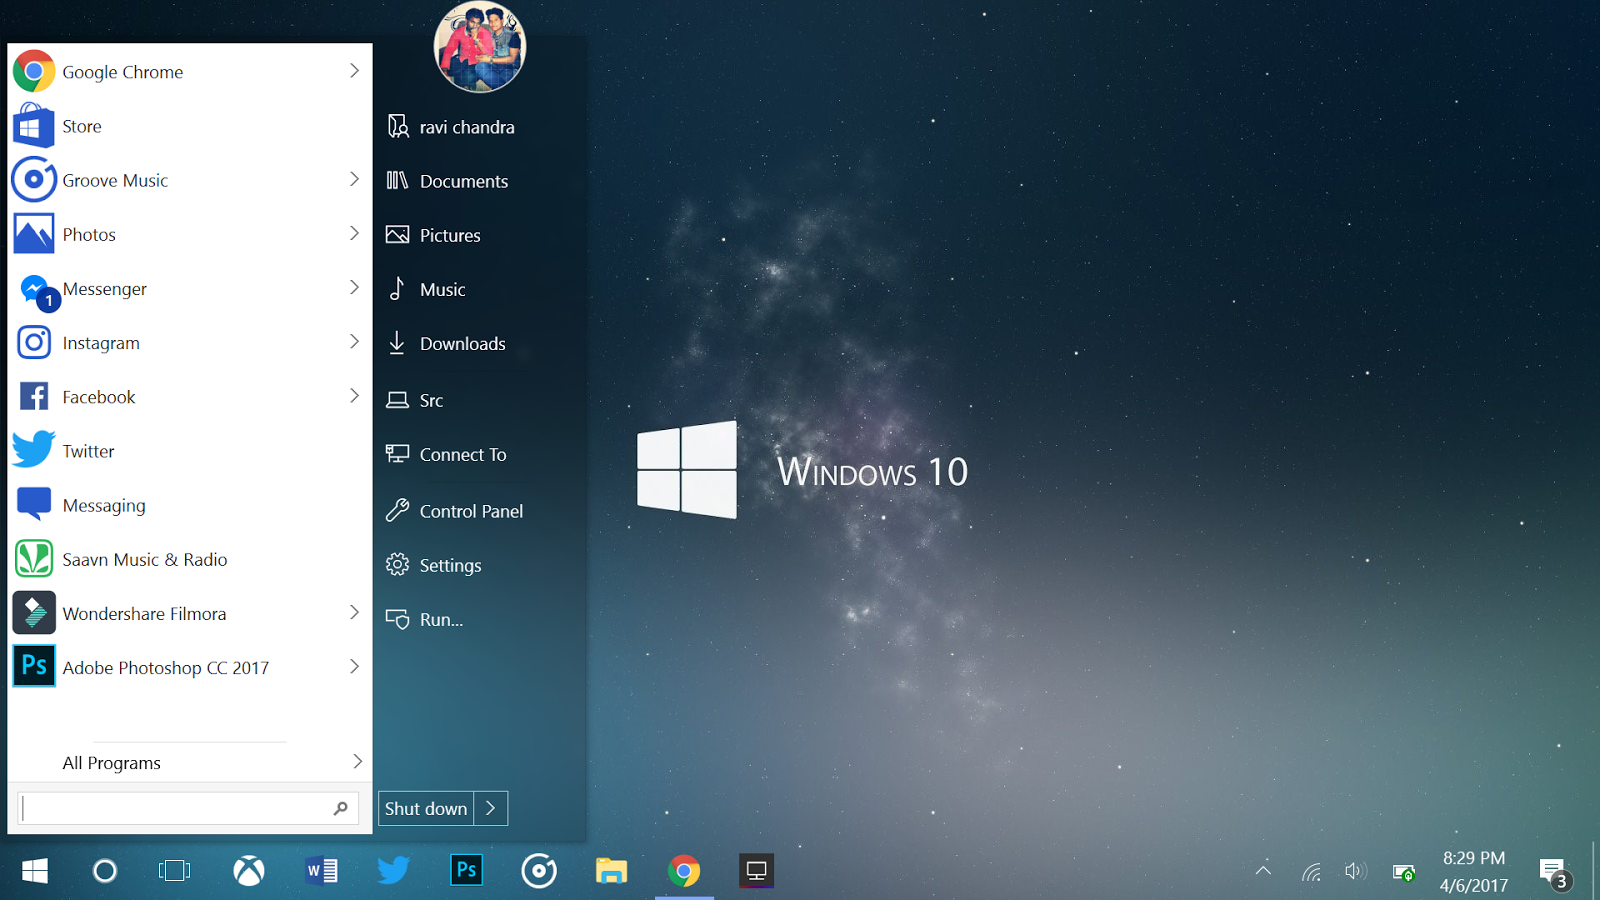
Task: Click the battery status tray icon
Action: (x=1404, y=872)
